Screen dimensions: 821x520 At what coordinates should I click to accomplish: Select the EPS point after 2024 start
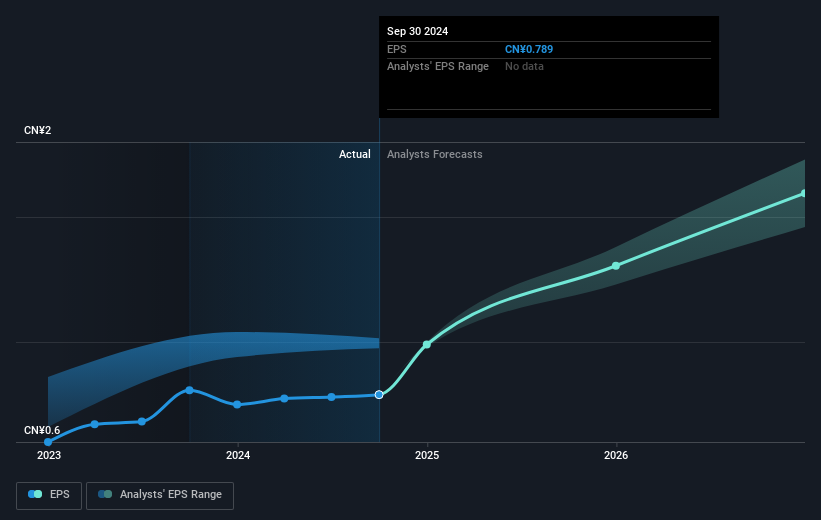coord(284,399)
